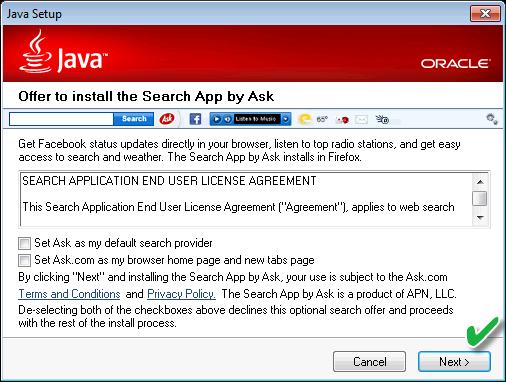The image size is (506, 382).
Task: Open the Privacy Policy link
Action: coord(181,294)
